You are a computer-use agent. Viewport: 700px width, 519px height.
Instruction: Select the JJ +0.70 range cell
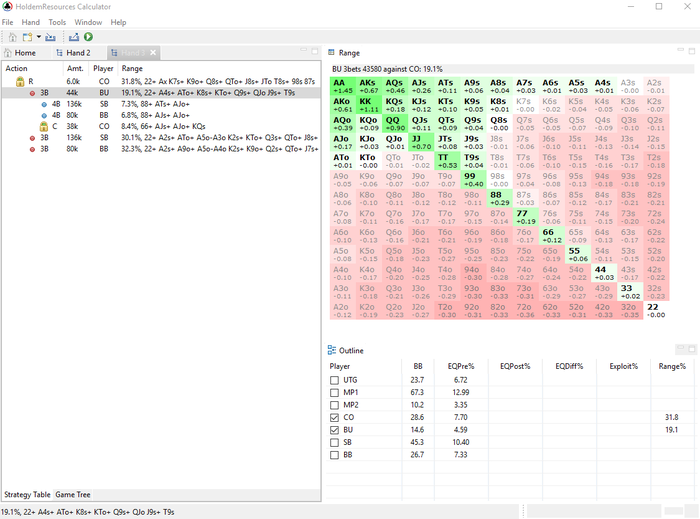pyautogui.click(x=421, y=142)
